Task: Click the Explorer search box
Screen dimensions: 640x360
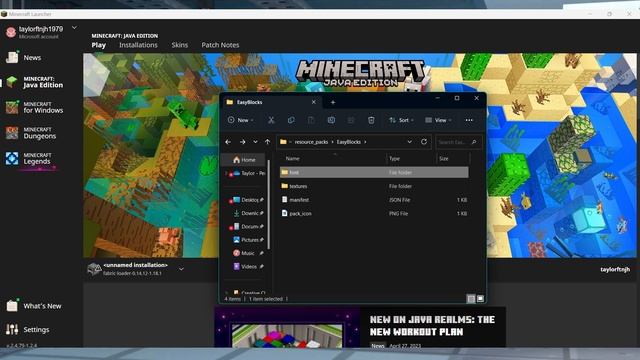Action: [x=458, y=142]
